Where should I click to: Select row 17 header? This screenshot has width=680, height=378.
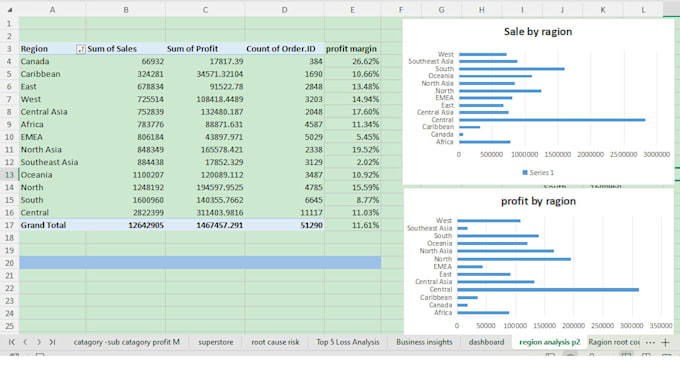tap(9, 225)
